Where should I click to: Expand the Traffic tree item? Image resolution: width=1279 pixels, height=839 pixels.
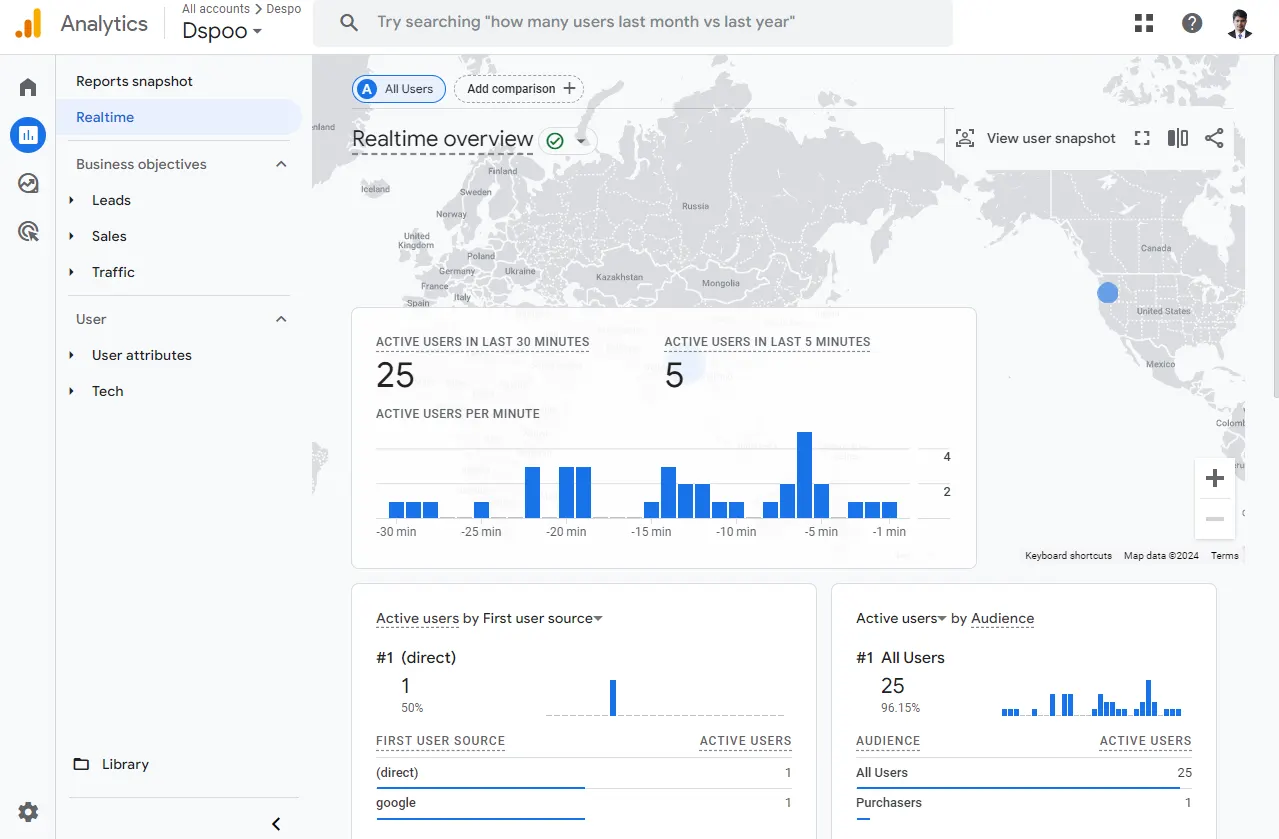point(72,272)
